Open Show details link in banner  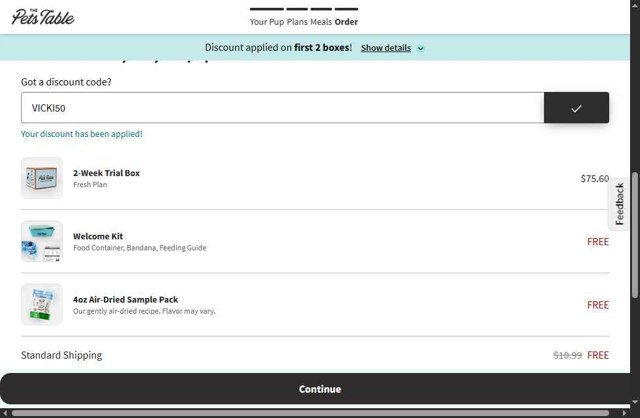[x=386, y=48]
